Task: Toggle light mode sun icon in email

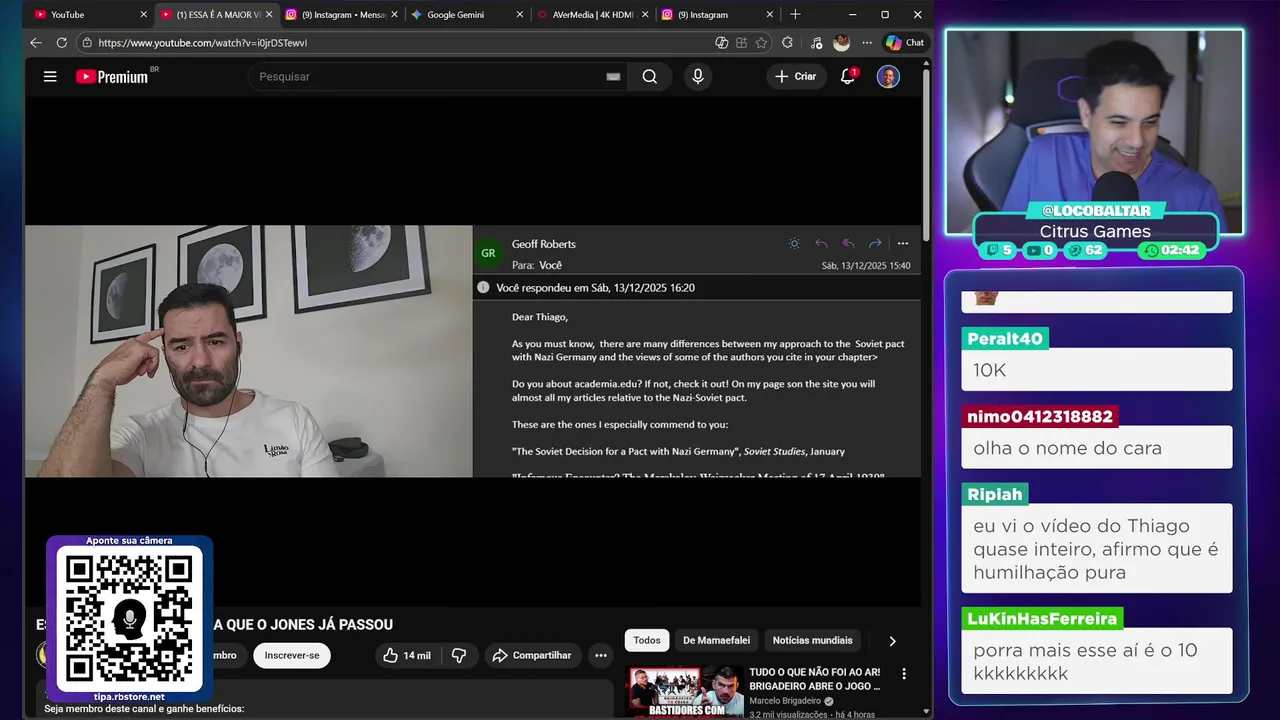Action: (x=794, y=243)
